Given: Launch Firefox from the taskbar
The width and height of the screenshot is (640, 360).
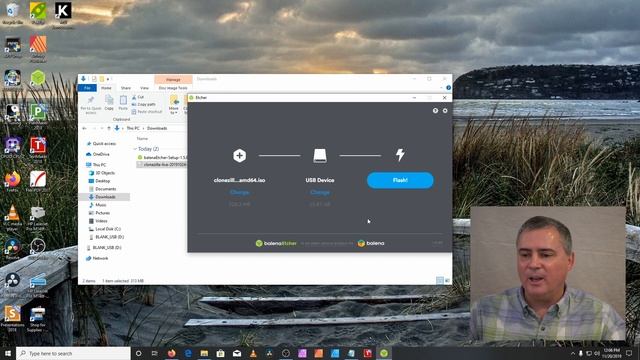Looking at the screenshot, I should (x=171, y=353).
